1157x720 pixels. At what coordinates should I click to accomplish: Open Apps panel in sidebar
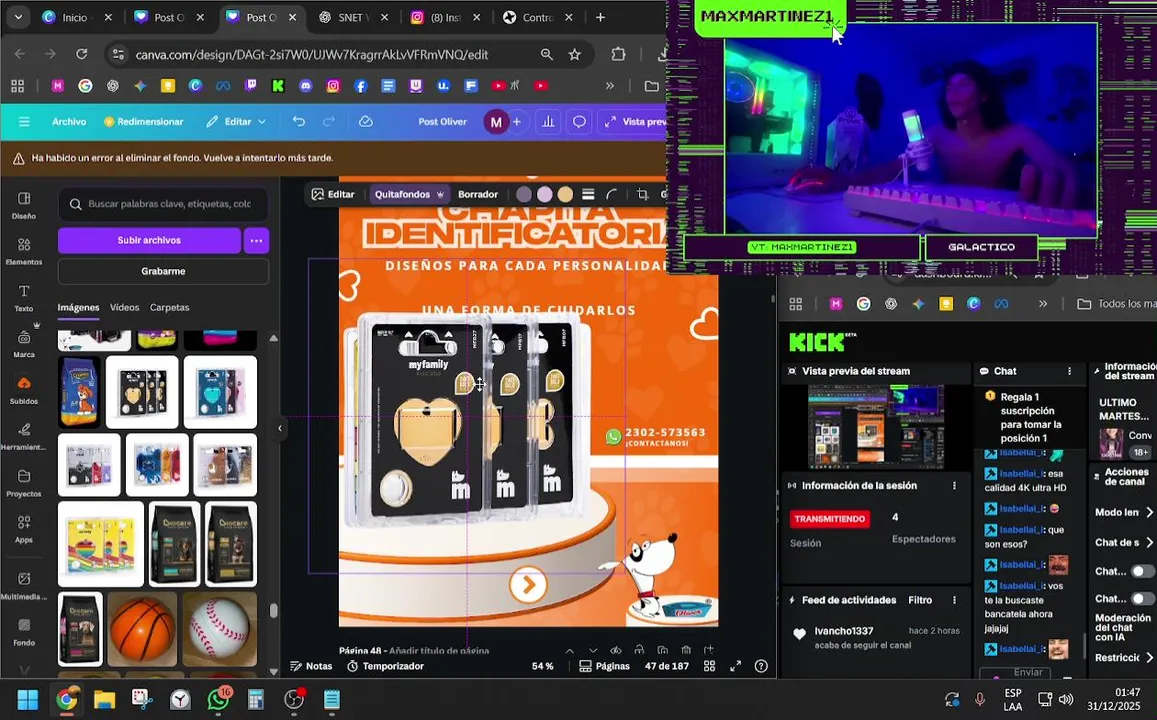tap(24, 529)
